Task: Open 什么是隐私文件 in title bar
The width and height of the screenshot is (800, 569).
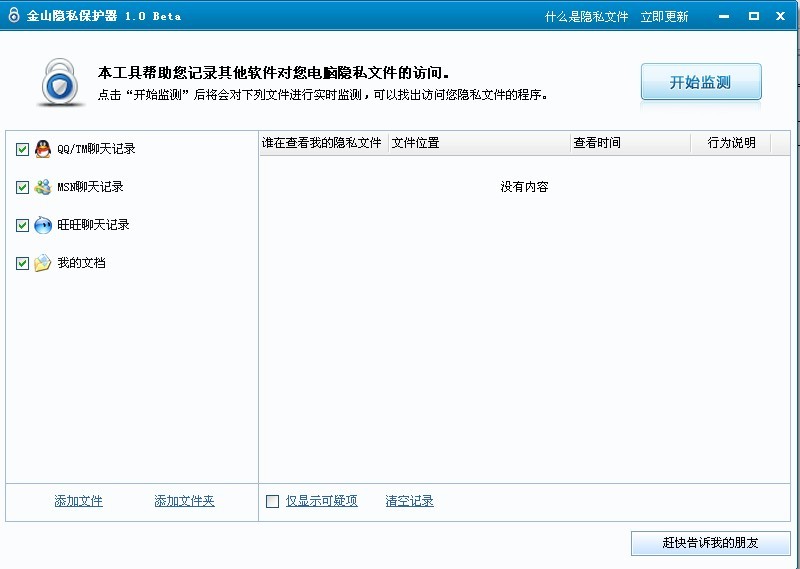Action: (586, 17)
